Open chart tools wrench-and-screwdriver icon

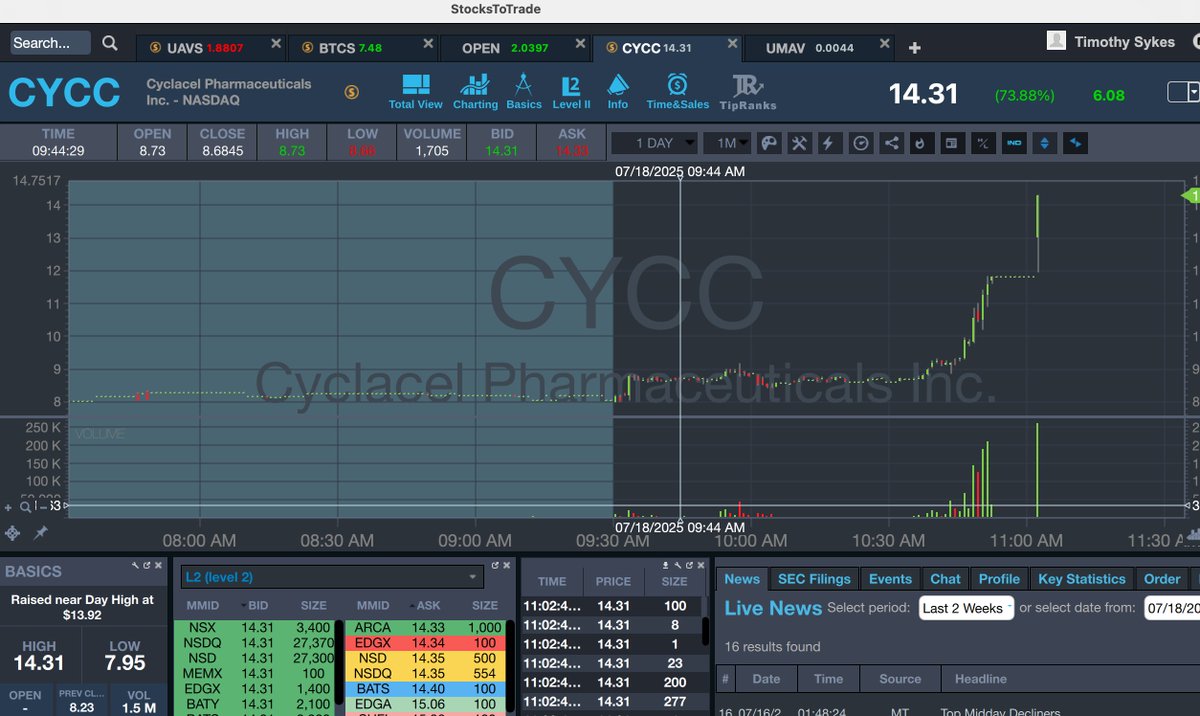click(798, 143)
